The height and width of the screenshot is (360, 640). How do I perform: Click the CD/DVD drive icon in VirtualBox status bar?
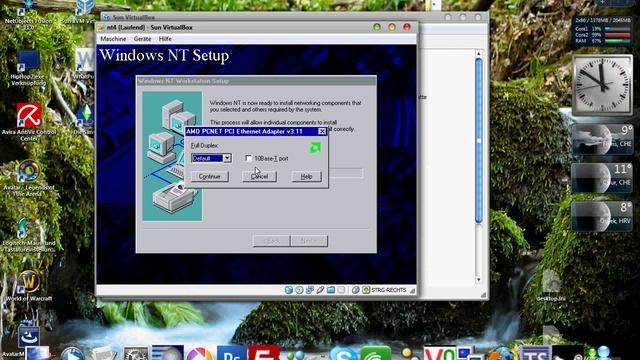point(299,290)
